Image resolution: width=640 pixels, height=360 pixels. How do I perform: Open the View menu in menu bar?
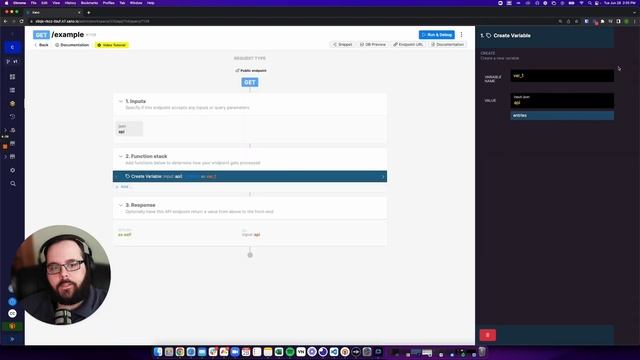(56, 3)
